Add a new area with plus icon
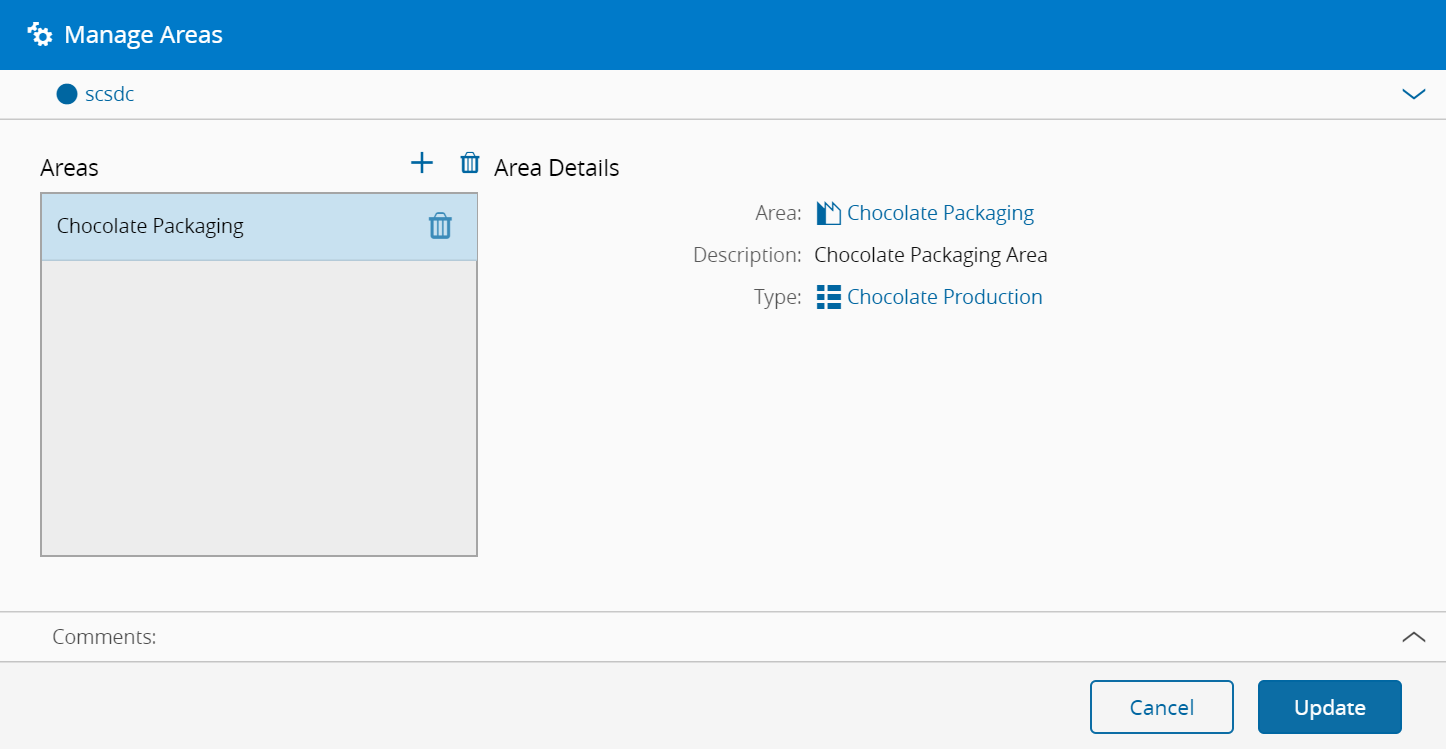This screenshot has width=1446, height=749. [422, 164]
